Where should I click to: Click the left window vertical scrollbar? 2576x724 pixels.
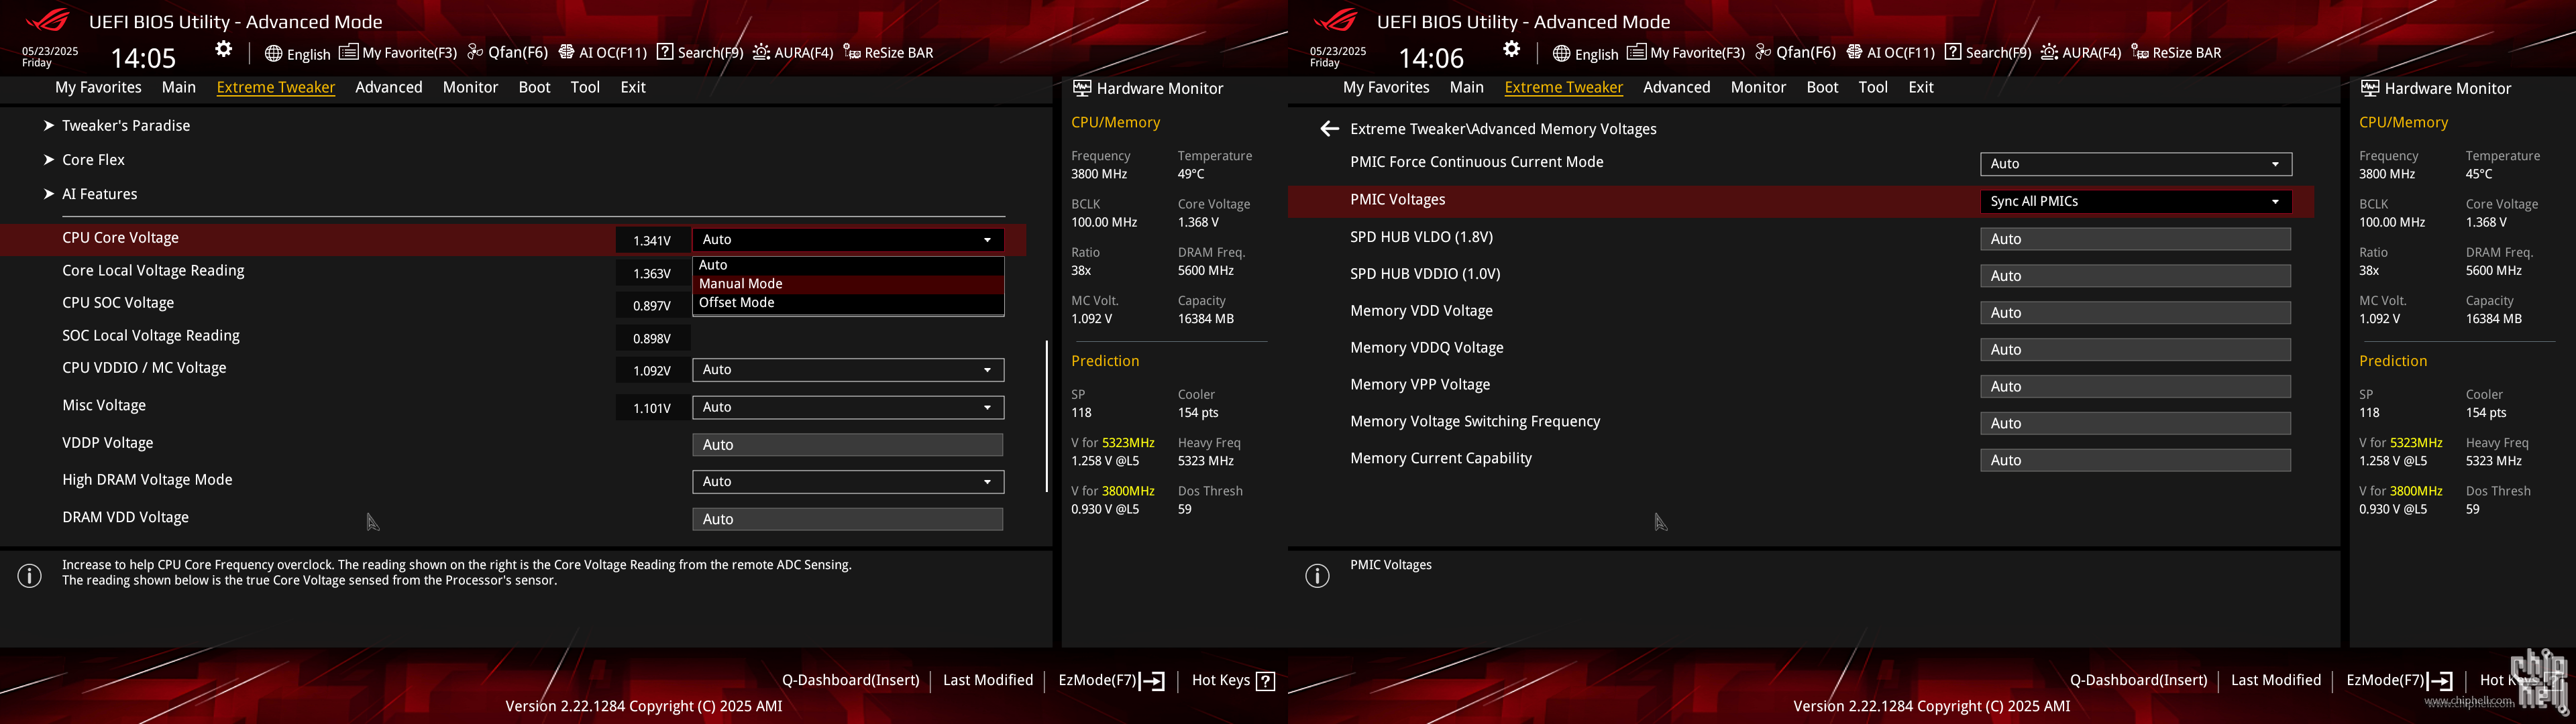tap(1047, 416)
